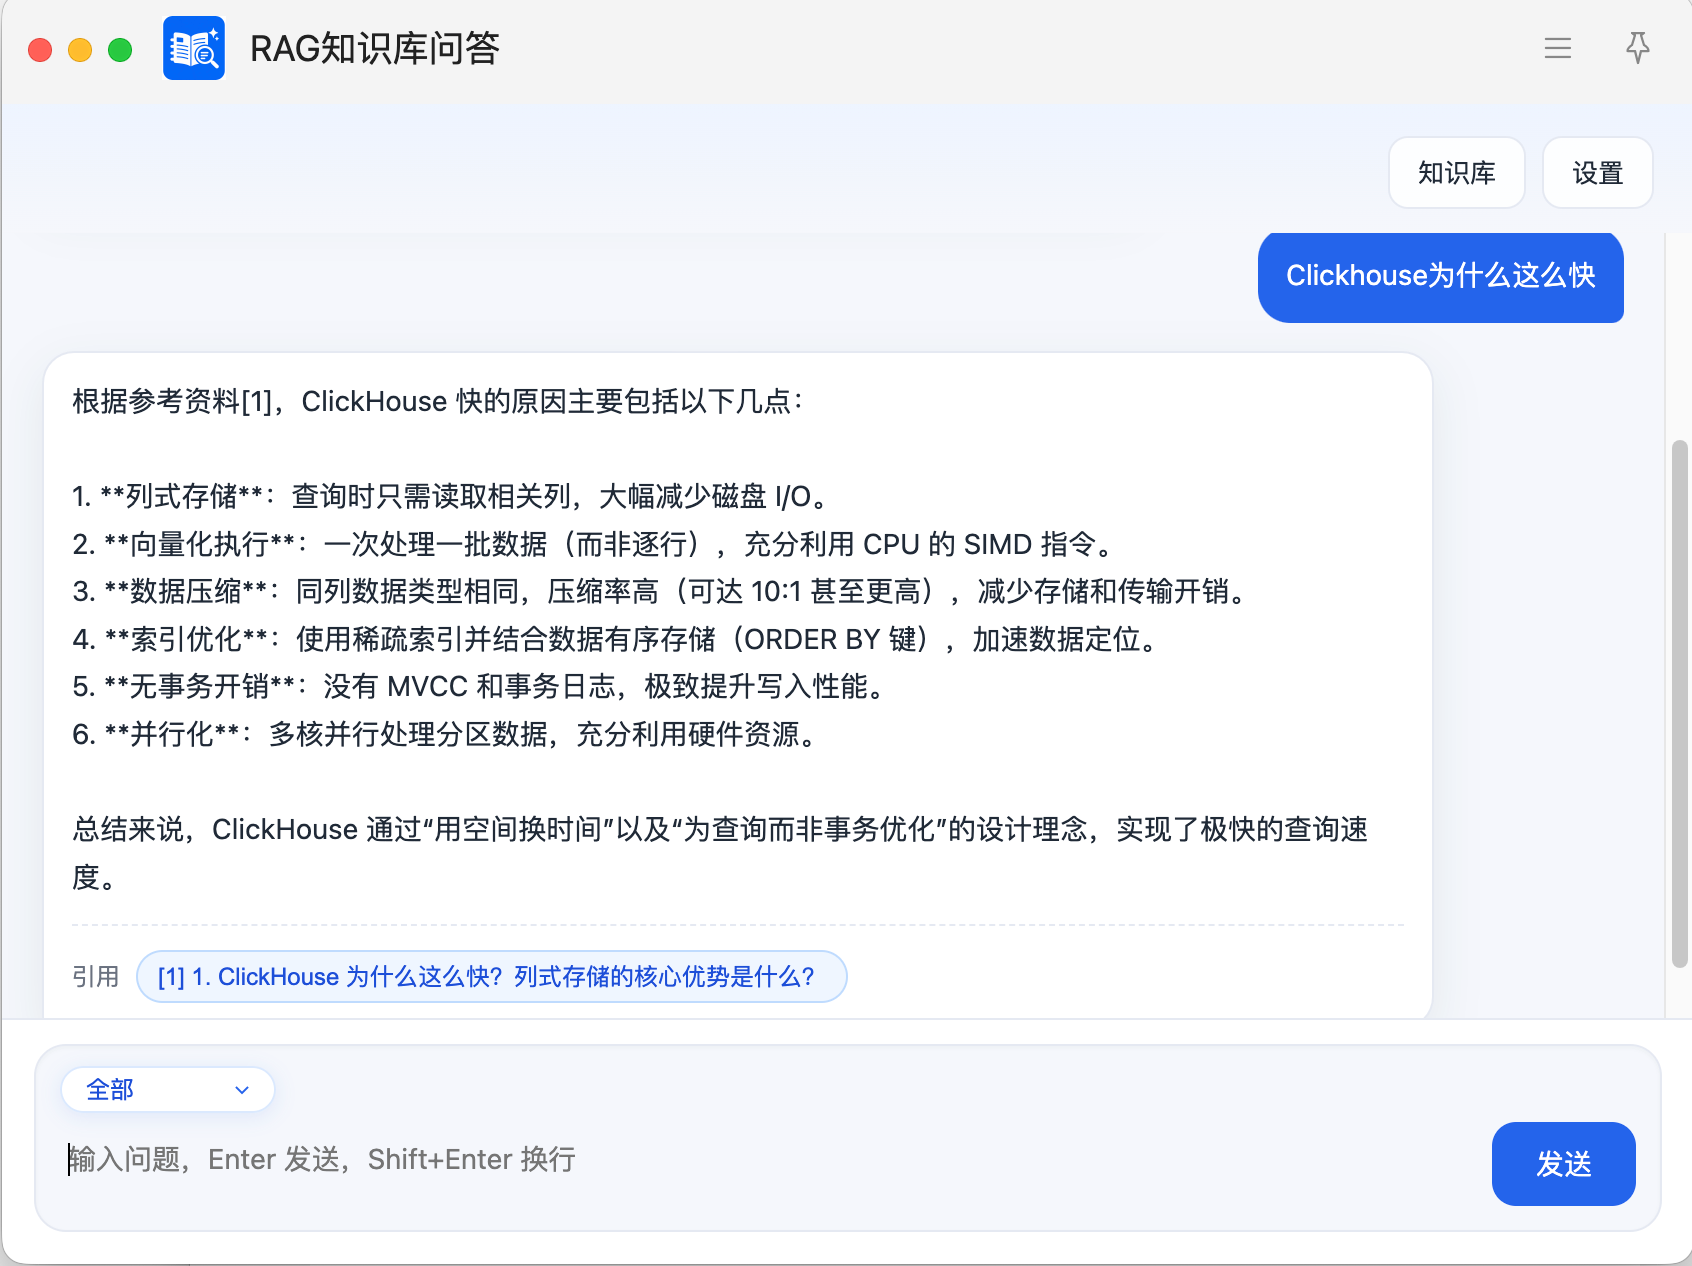The width and height of the screenshot is (1692, 1266).
Task: Click the 总结来说 summary paragraph
Action: pyautogui.click(x=720, y=853)
